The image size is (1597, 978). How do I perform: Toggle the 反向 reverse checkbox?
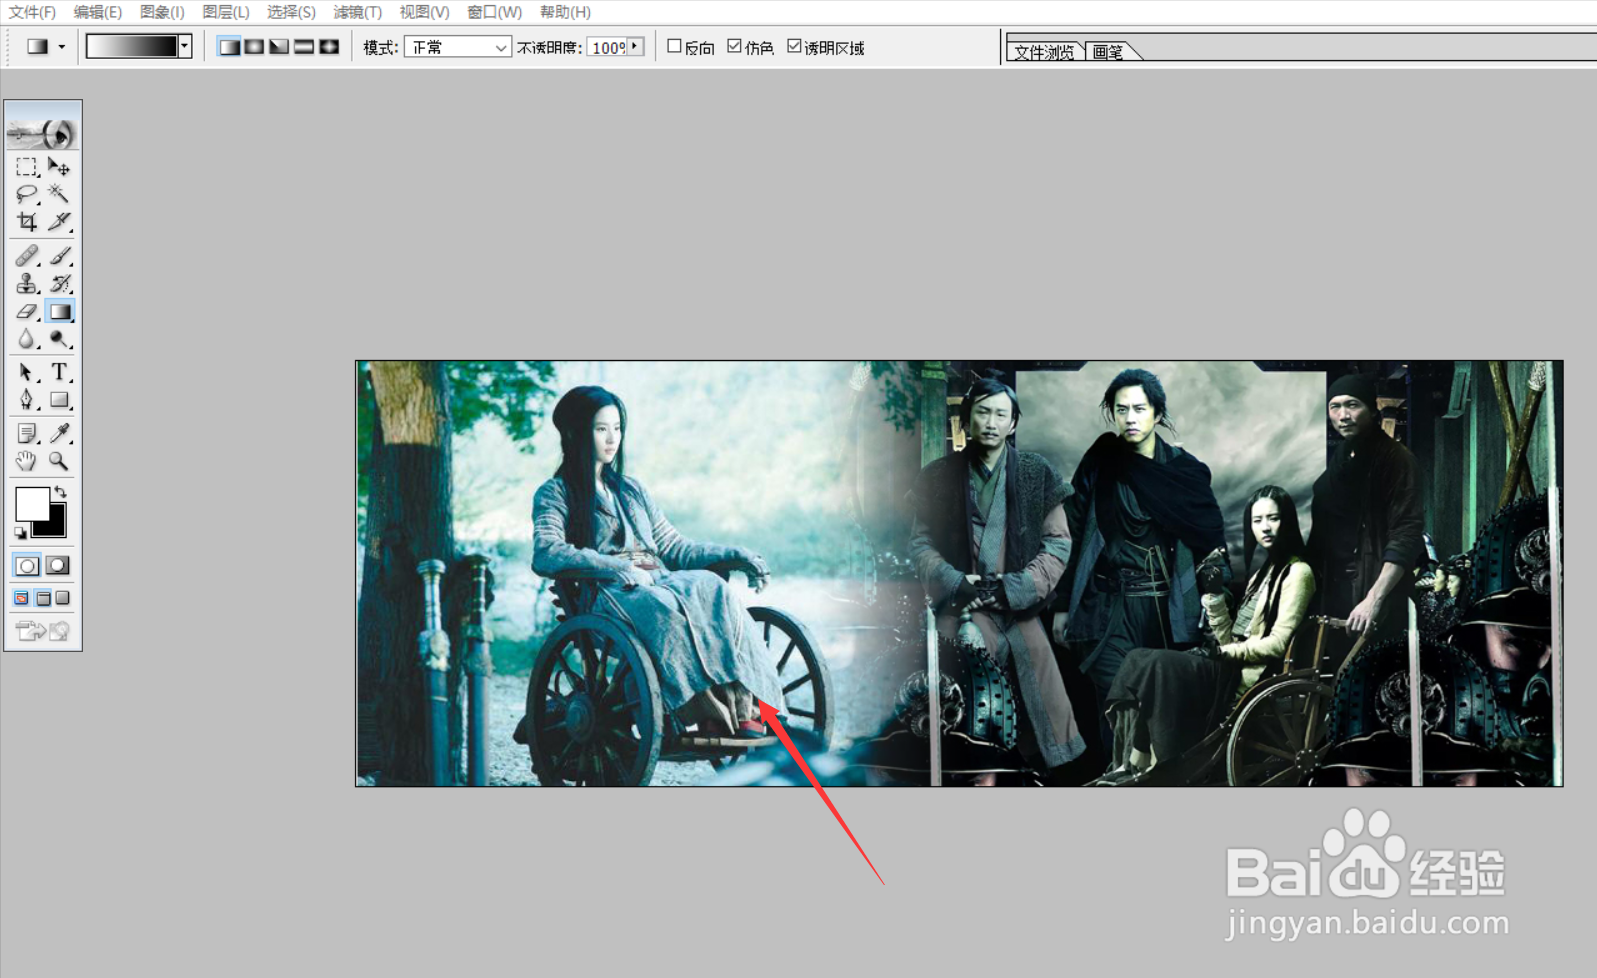(674, 46)
